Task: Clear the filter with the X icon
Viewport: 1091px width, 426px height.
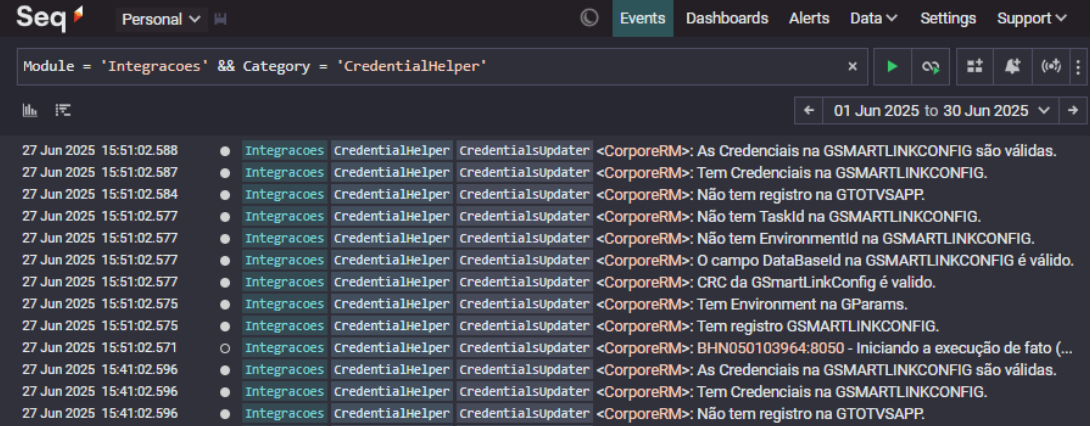Action: click(852, 67)
